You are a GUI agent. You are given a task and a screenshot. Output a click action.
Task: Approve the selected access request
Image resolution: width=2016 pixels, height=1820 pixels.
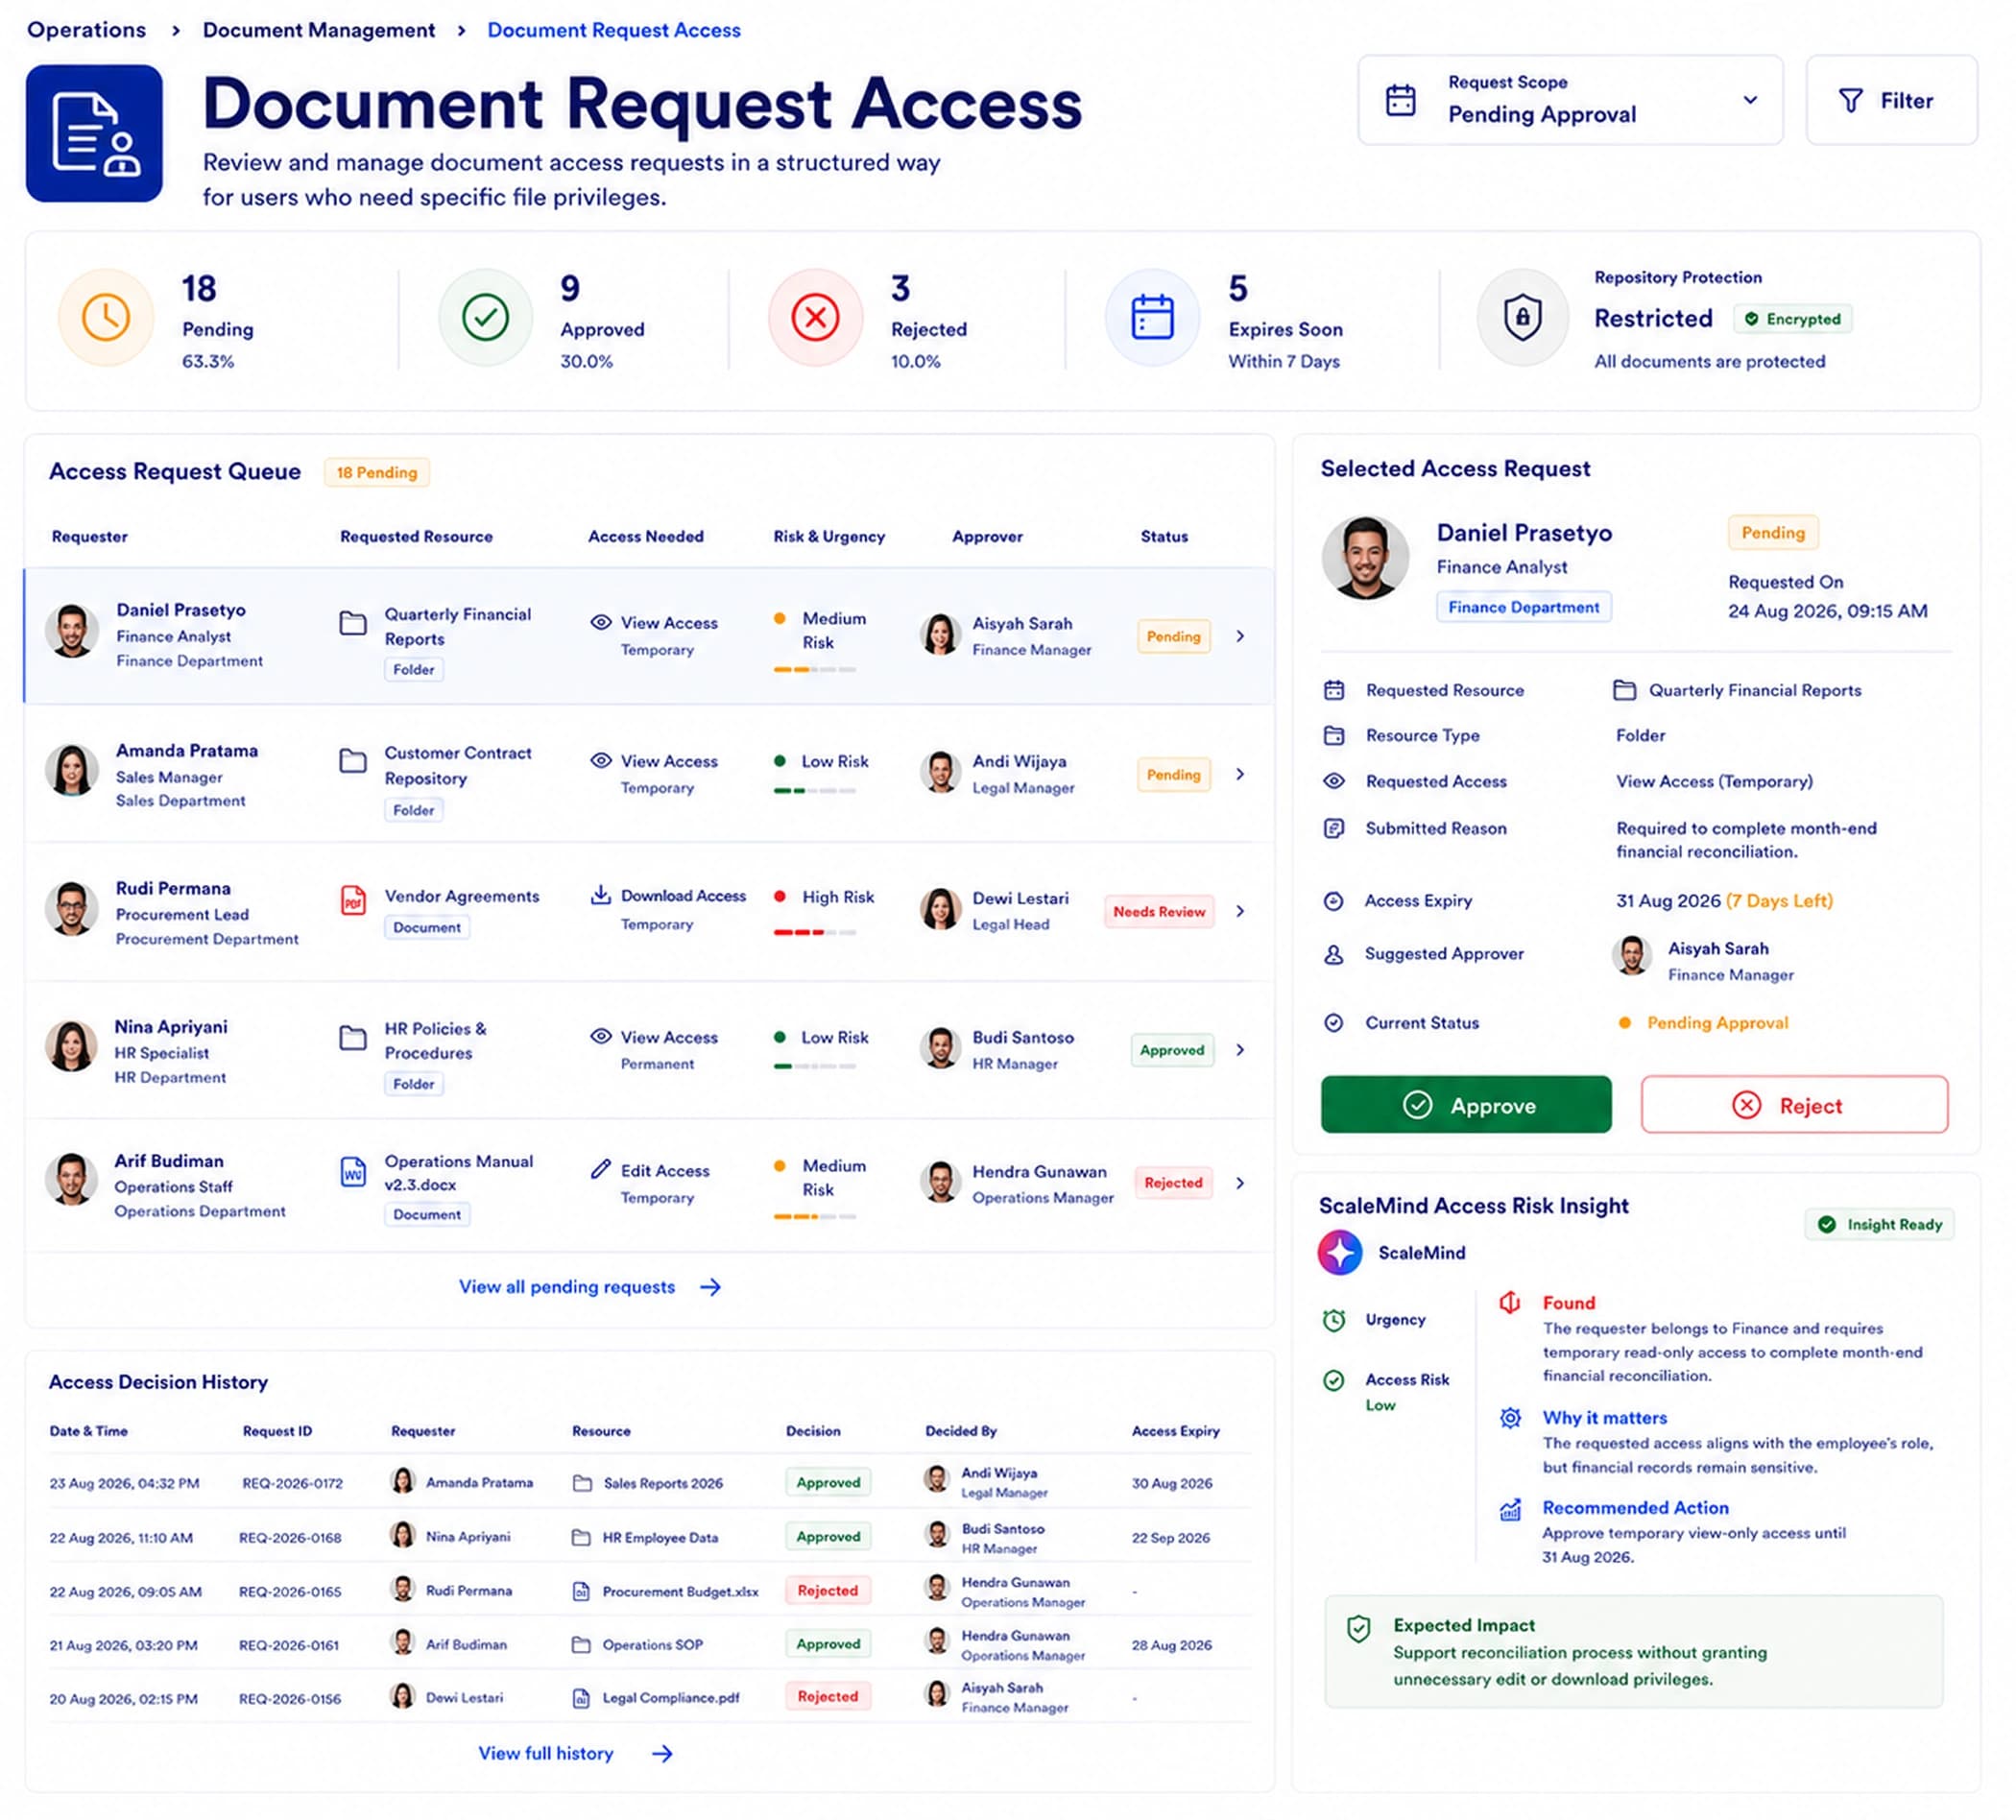tap(1466, 1105)
